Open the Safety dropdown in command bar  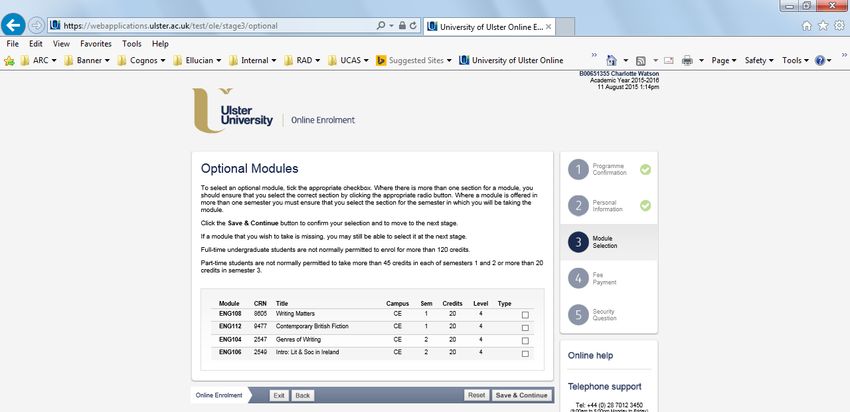[759, 61]
